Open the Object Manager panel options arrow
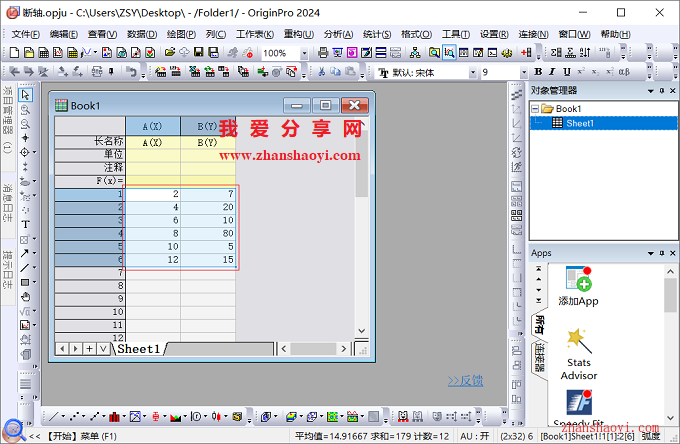The image size is (680, 444). coord(651,91)
